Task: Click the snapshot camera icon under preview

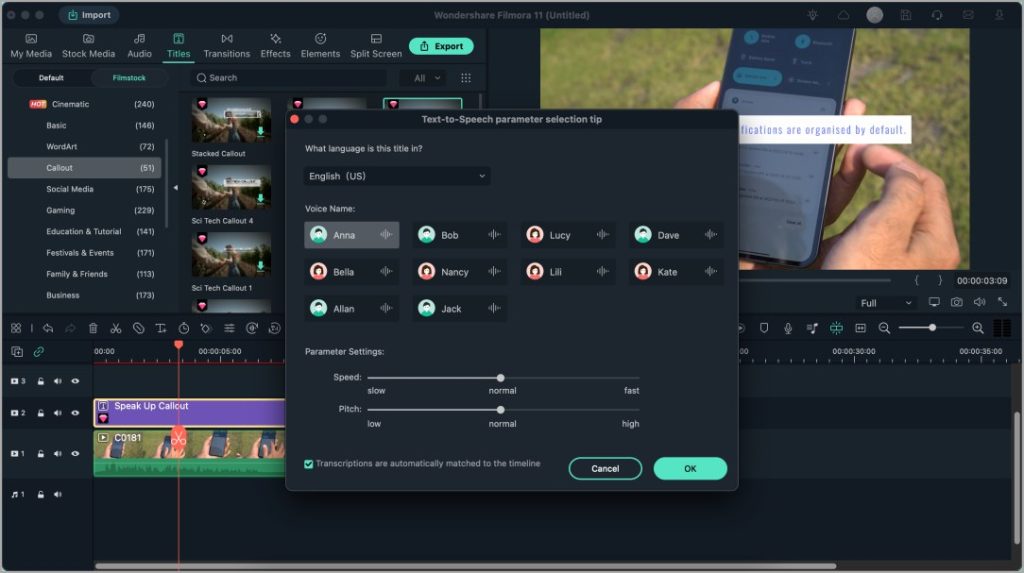Action: tap(956, 302)
